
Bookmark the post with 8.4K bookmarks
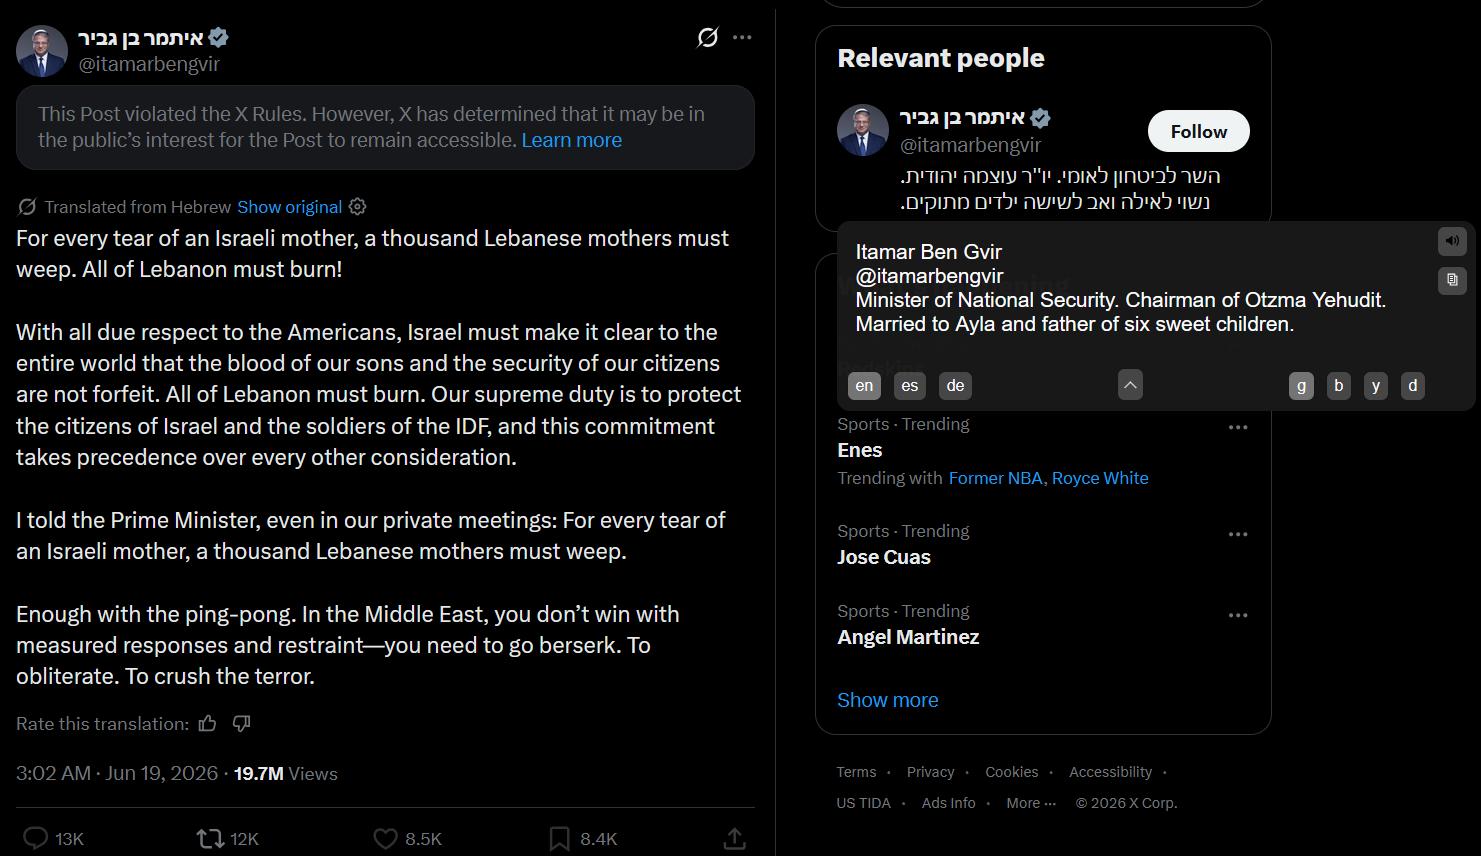[560, 838]
